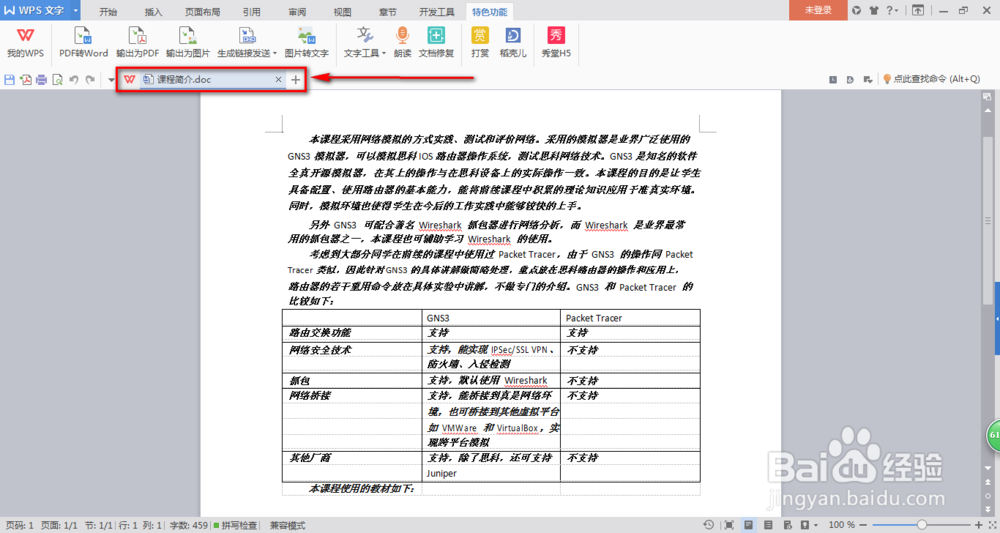Click the zoom slider handle

(x=922, y=525)
